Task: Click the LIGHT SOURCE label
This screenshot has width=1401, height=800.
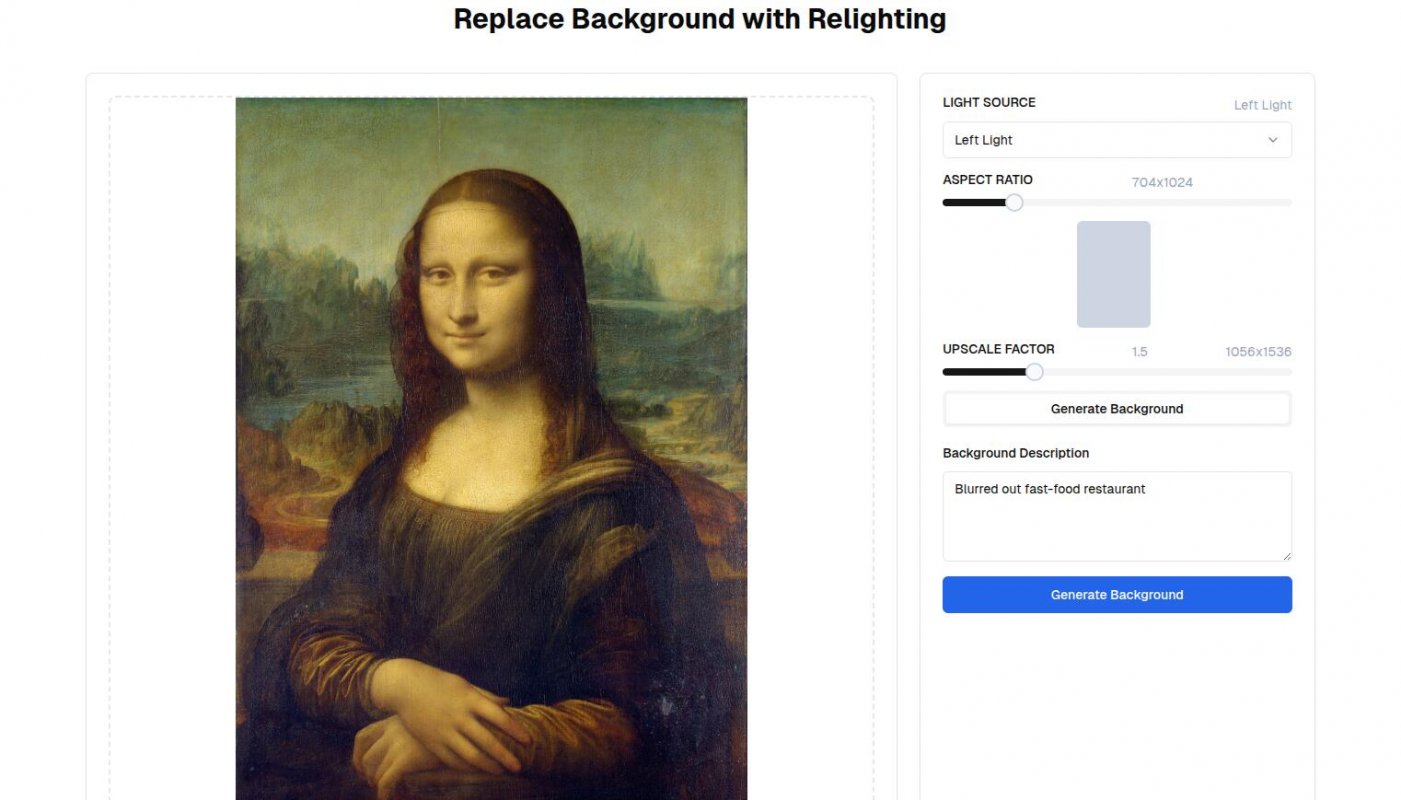Action: tap(989, 102)
